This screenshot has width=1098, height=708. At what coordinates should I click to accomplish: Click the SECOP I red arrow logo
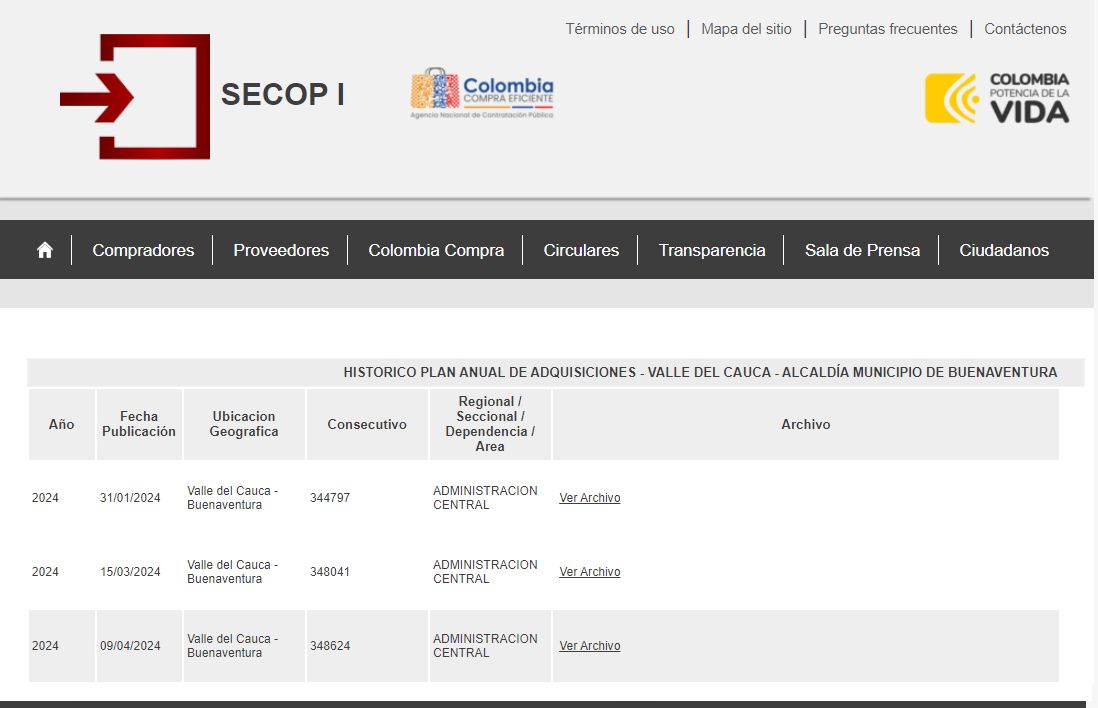tap(135, 97)
